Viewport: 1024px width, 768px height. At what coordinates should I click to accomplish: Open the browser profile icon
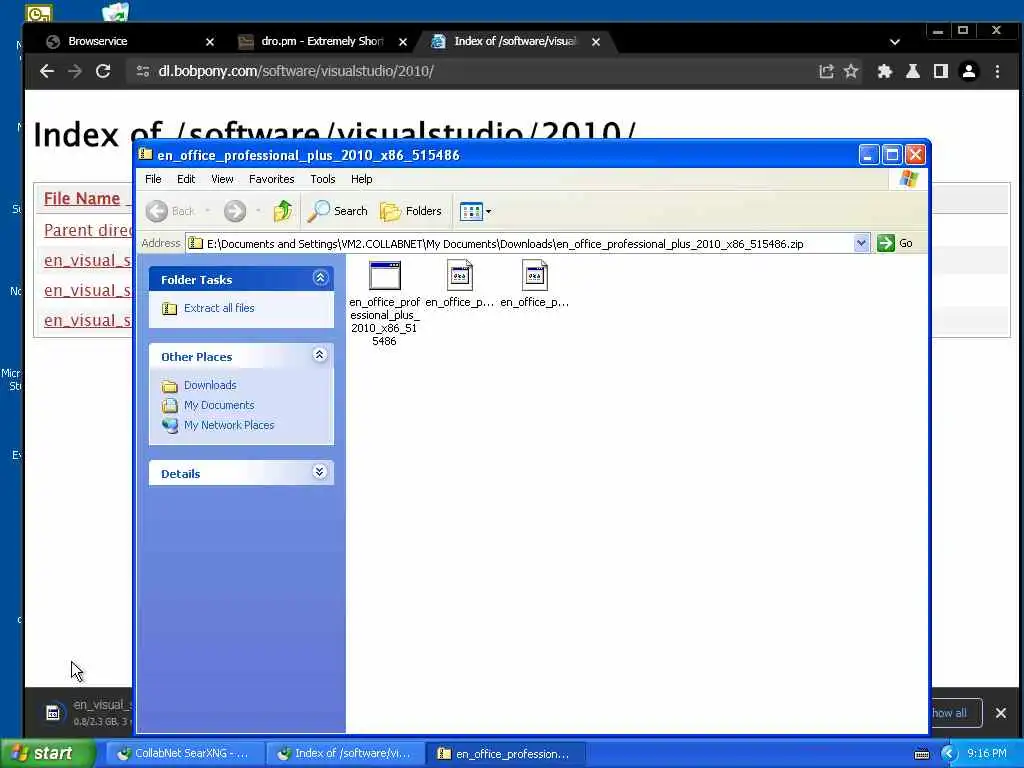click(969, 71)
